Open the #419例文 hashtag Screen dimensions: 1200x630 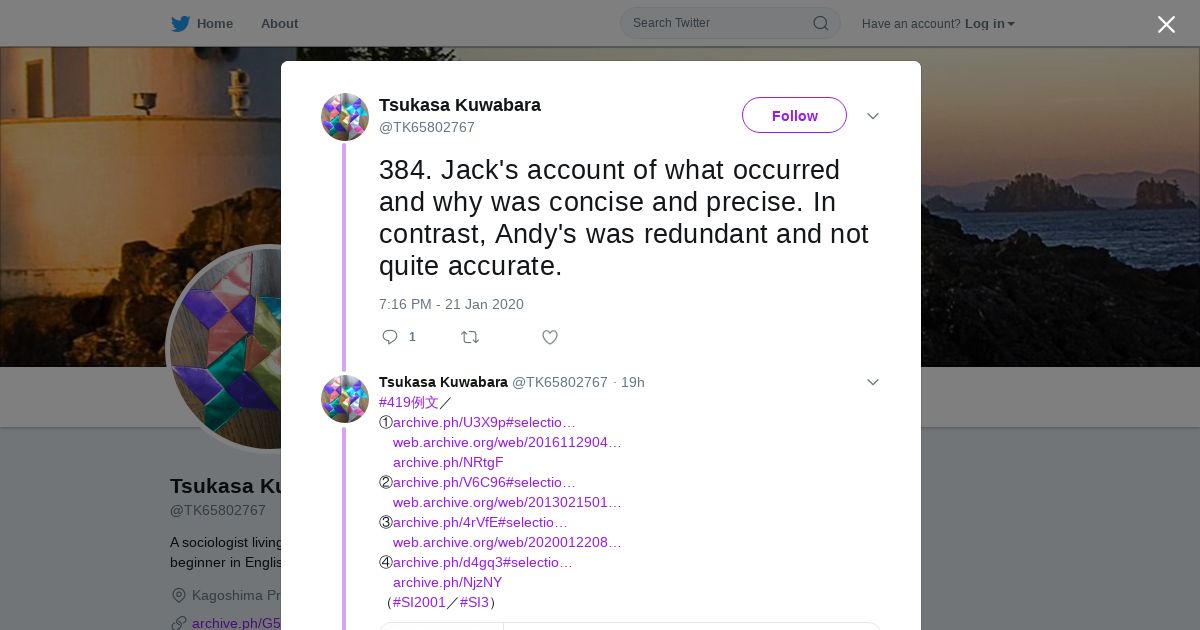pos(409,402)
